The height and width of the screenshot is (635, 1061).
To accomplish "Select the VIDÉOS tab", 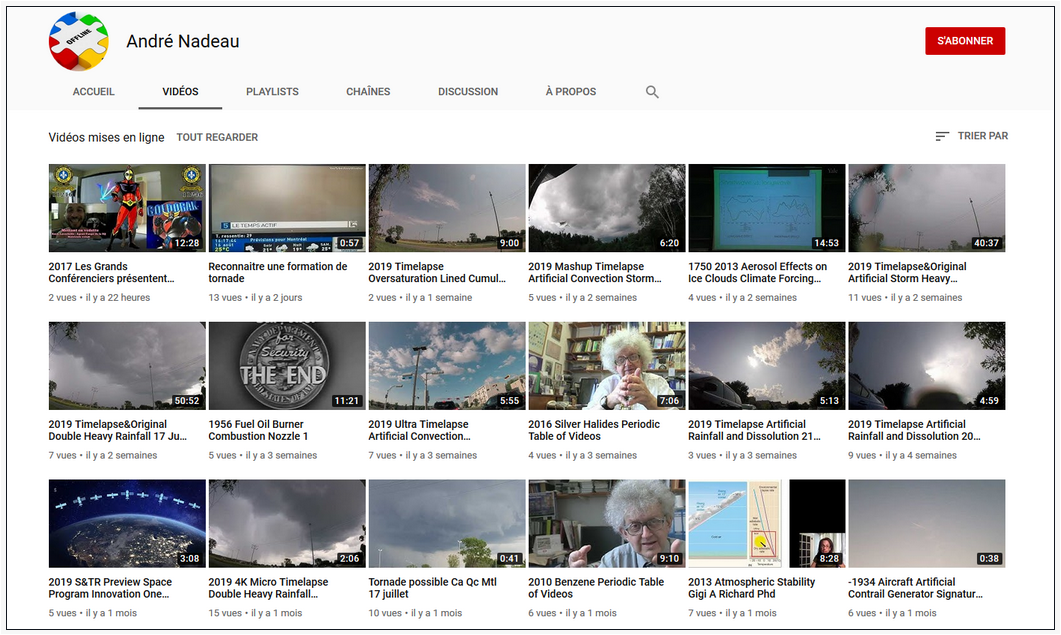I will coord(180,91).
